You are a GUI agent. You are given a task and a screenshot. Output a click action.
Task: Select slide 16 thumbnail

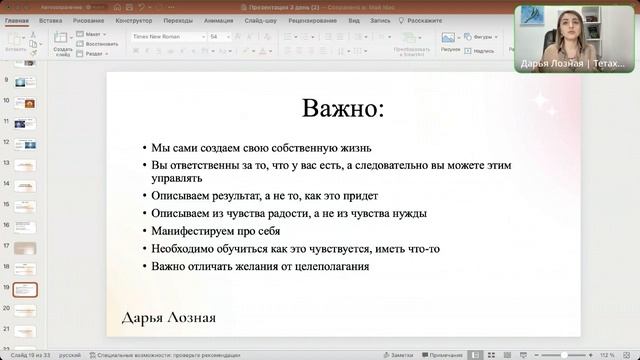(x=25, y=227)
